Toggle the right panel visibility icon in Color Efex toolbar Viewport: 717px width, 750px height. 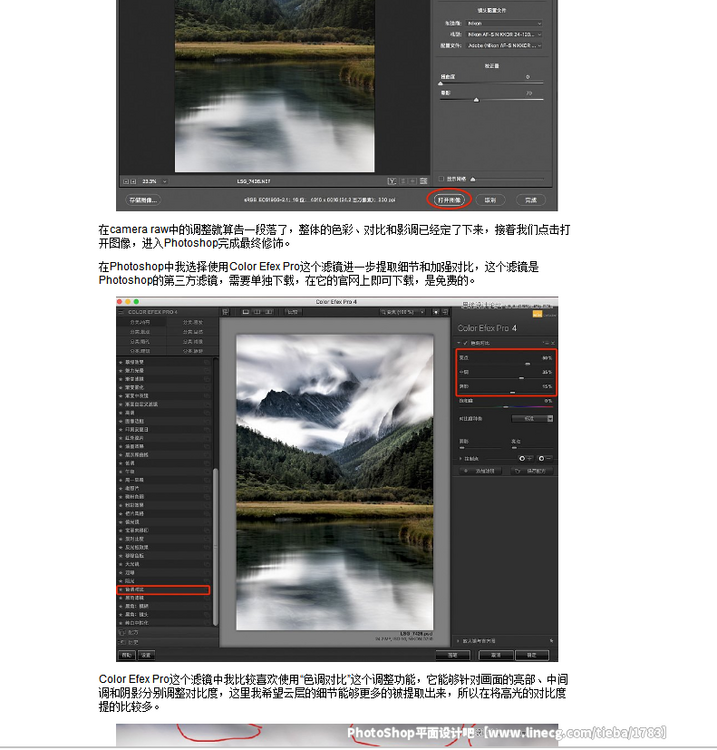445,312
